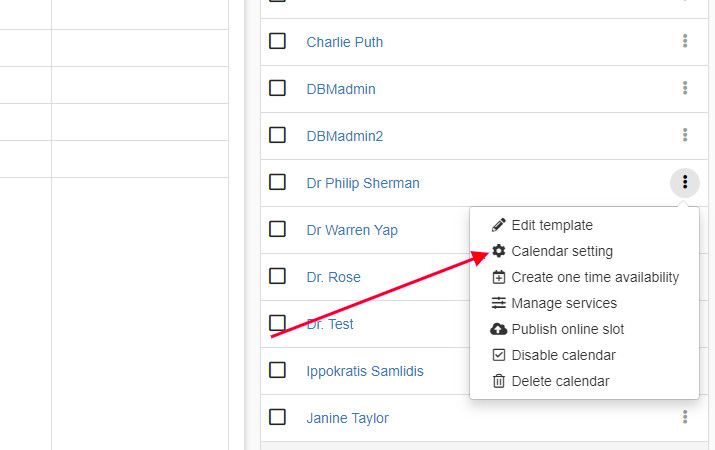
Task: Tick the checkbox for Charlie Puth
Action: [x=278, y=41]
